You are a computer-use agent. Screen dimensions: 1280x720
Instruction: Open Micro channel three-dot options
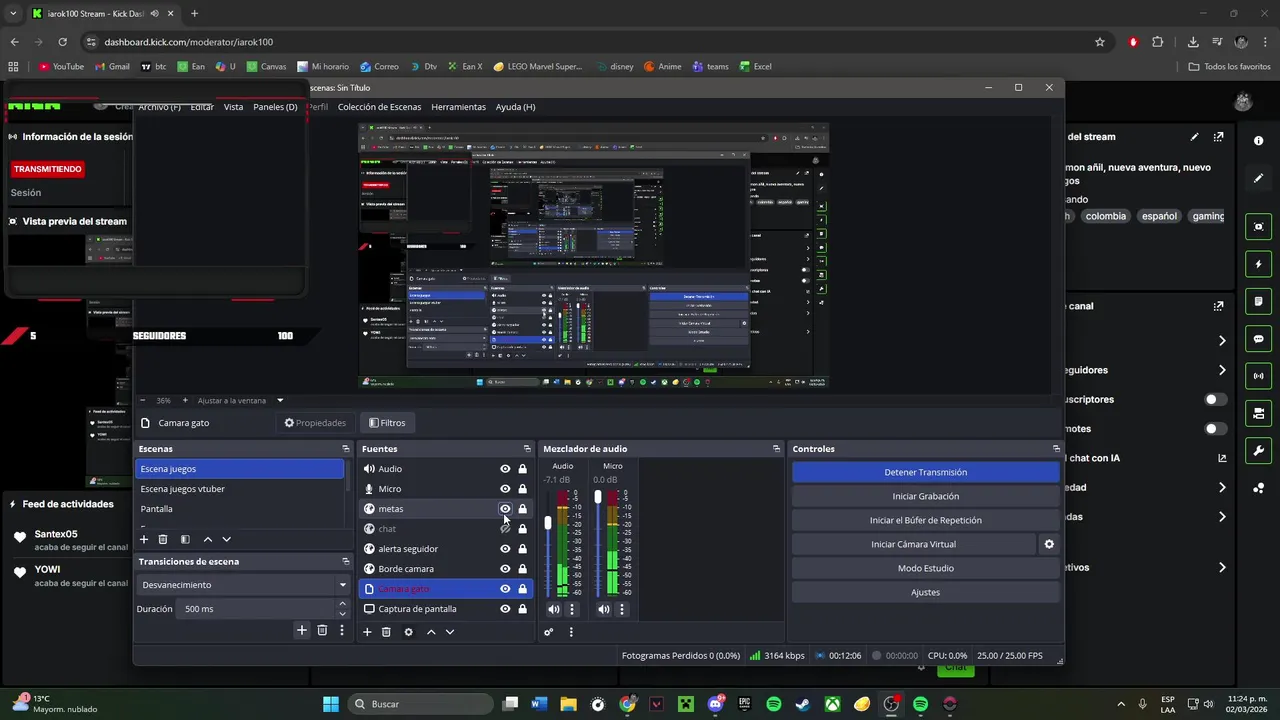coord(622,609)
